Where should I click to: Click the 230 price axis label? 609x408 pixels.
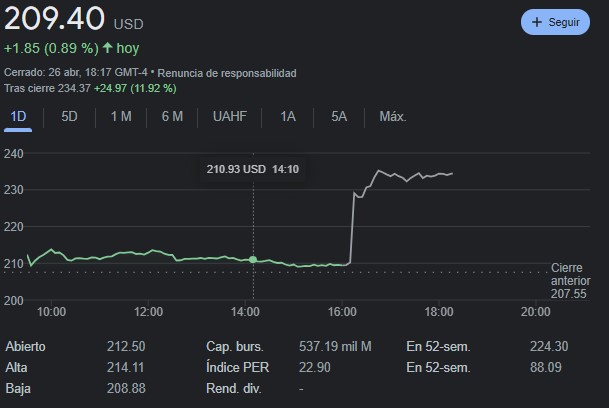[x=14, y=190]
